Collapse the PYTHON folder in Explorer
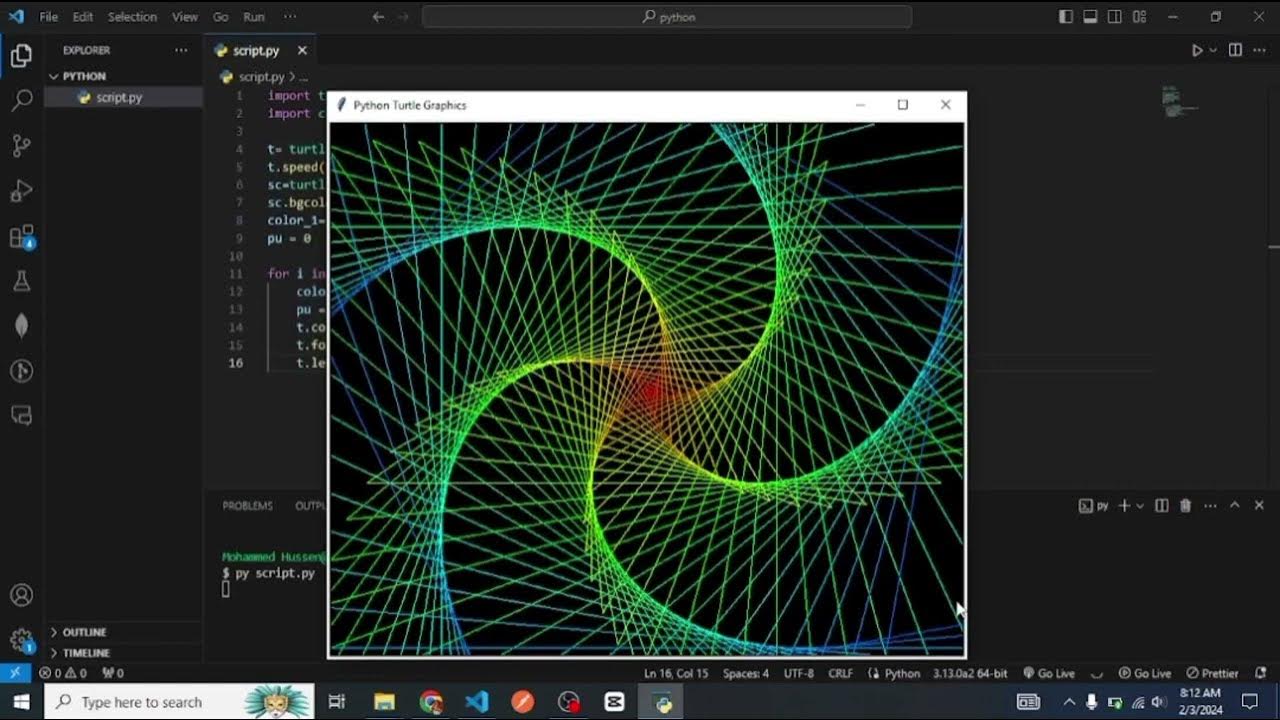The height and width of the screenshot is (720, 1280). click(x=84, y=76)
